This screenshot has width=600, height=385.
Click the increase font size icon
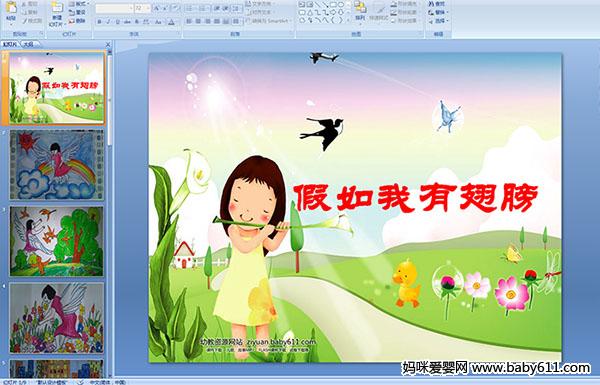pyautogui.click(x=157, y=8)
